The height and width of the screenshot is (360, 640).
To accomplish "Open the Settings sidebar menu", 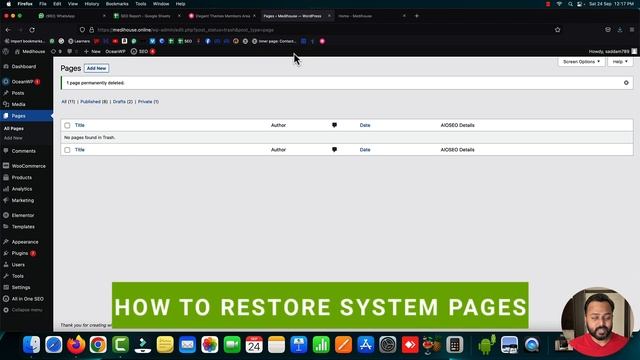I will point(20,288).
